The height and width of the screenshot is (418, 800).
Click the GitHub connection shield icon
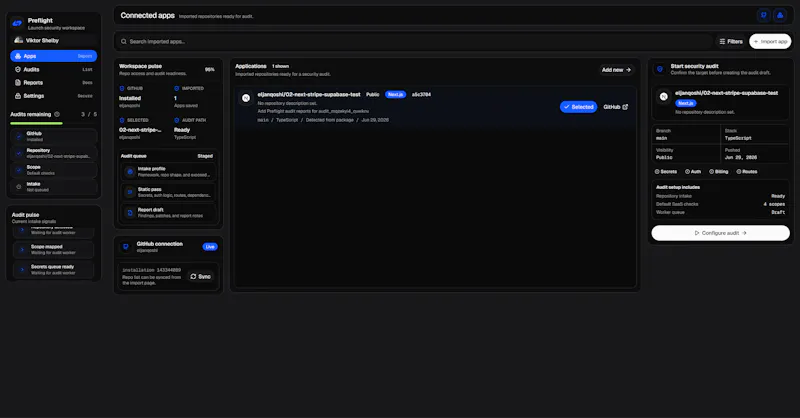[x=126, y=247]
